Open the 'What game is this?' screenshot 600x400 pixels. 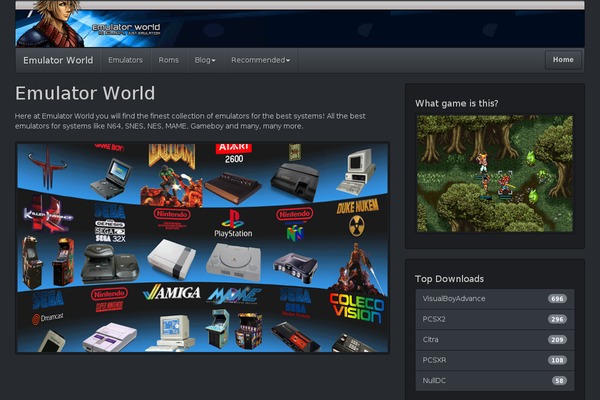point(495,173)
